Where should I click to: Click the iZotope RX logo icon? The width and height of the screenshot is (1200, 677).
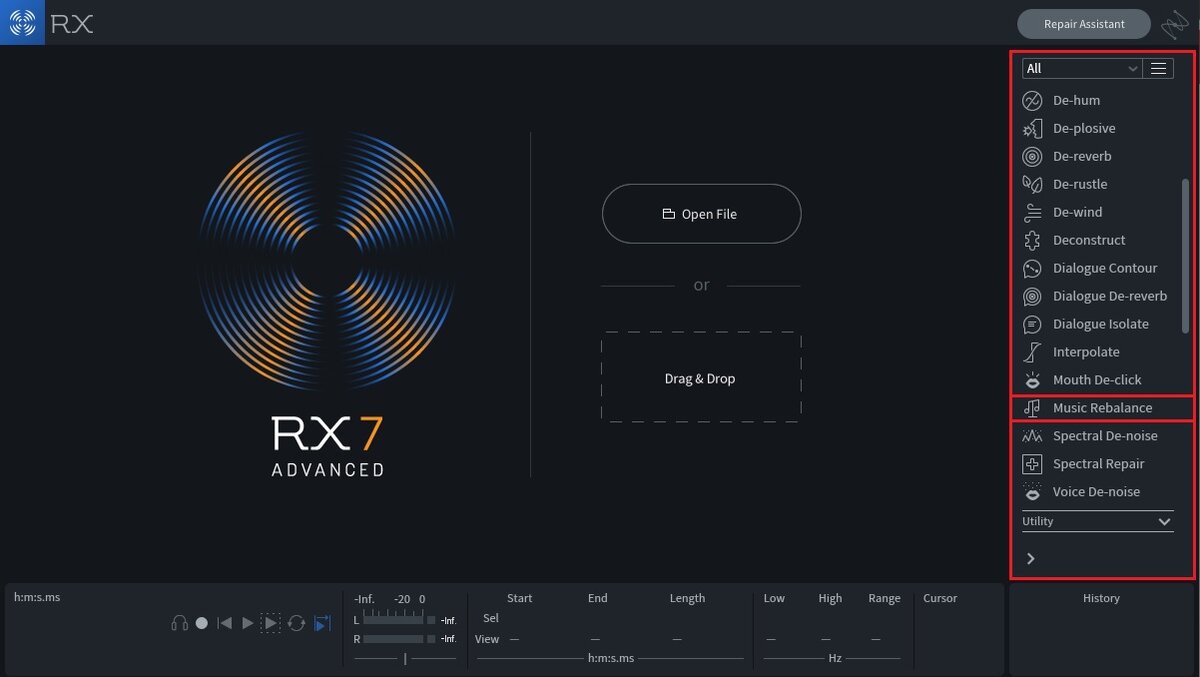point(22,22)
